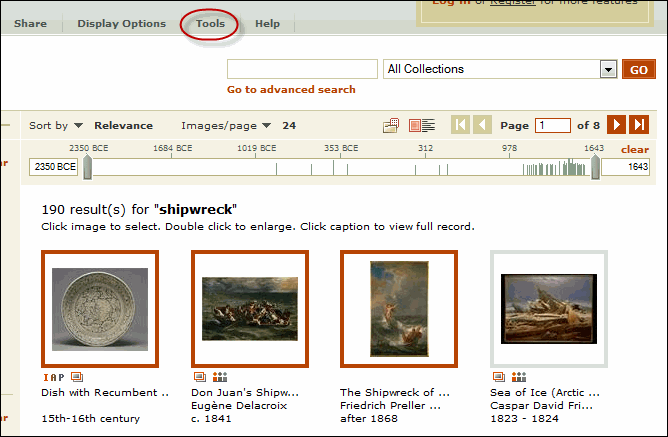668x437 pixels.
Task: Open the Sea of Ice (Arctic ... caption record
Action: 545,392
